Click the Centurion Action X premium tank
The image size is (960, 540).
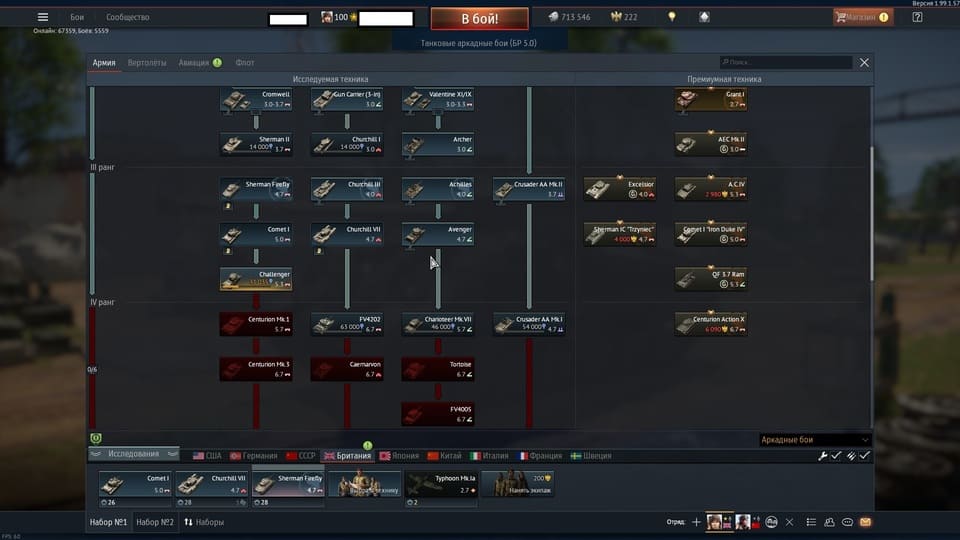coord(710,324)
